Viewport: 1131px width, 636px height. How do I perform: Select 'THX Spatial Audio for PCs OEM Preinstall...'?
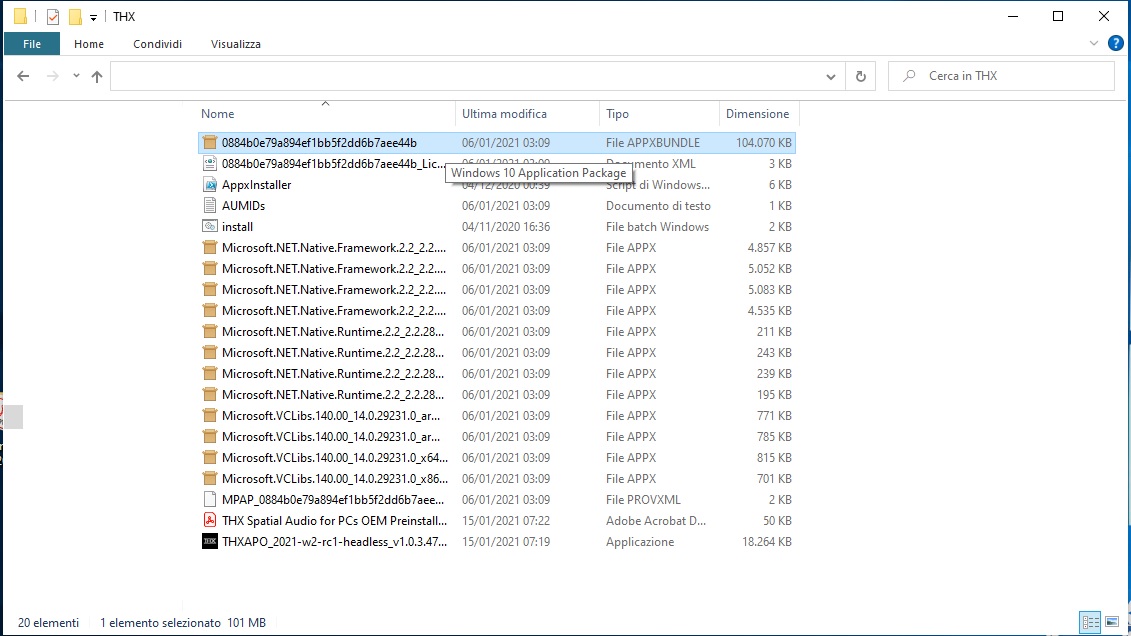tap(334, 520)
